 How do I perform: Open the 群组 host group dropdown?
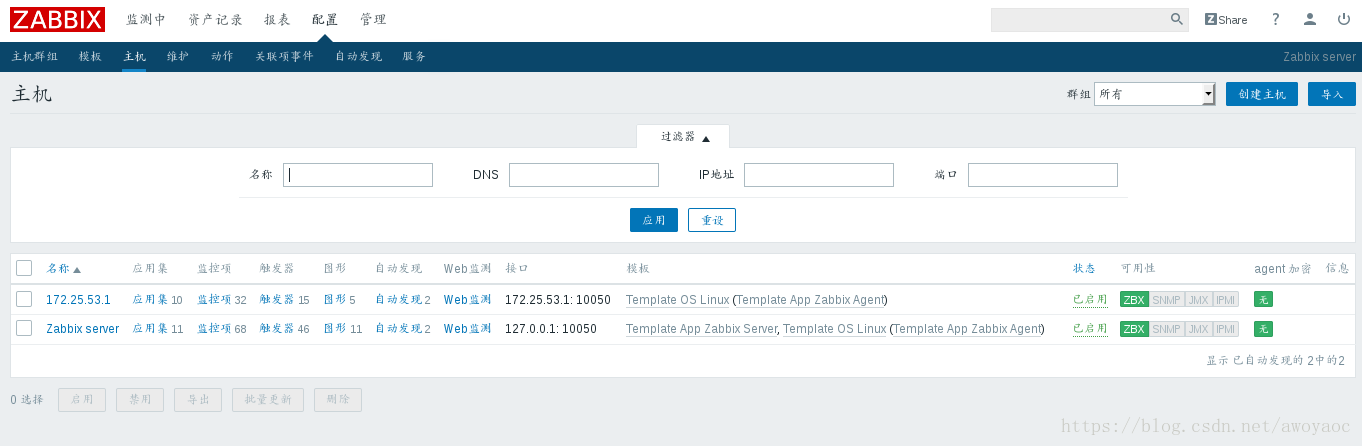point(1155,94)
